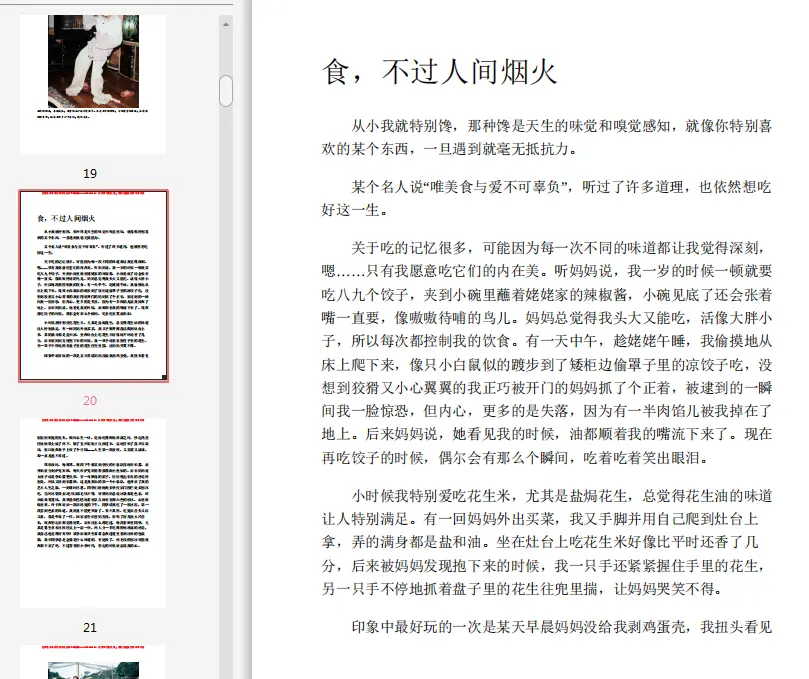Viewport: 809px width, 679px height.
Task: Open page 21 thumbnail
Action: (x=93, y=513)
